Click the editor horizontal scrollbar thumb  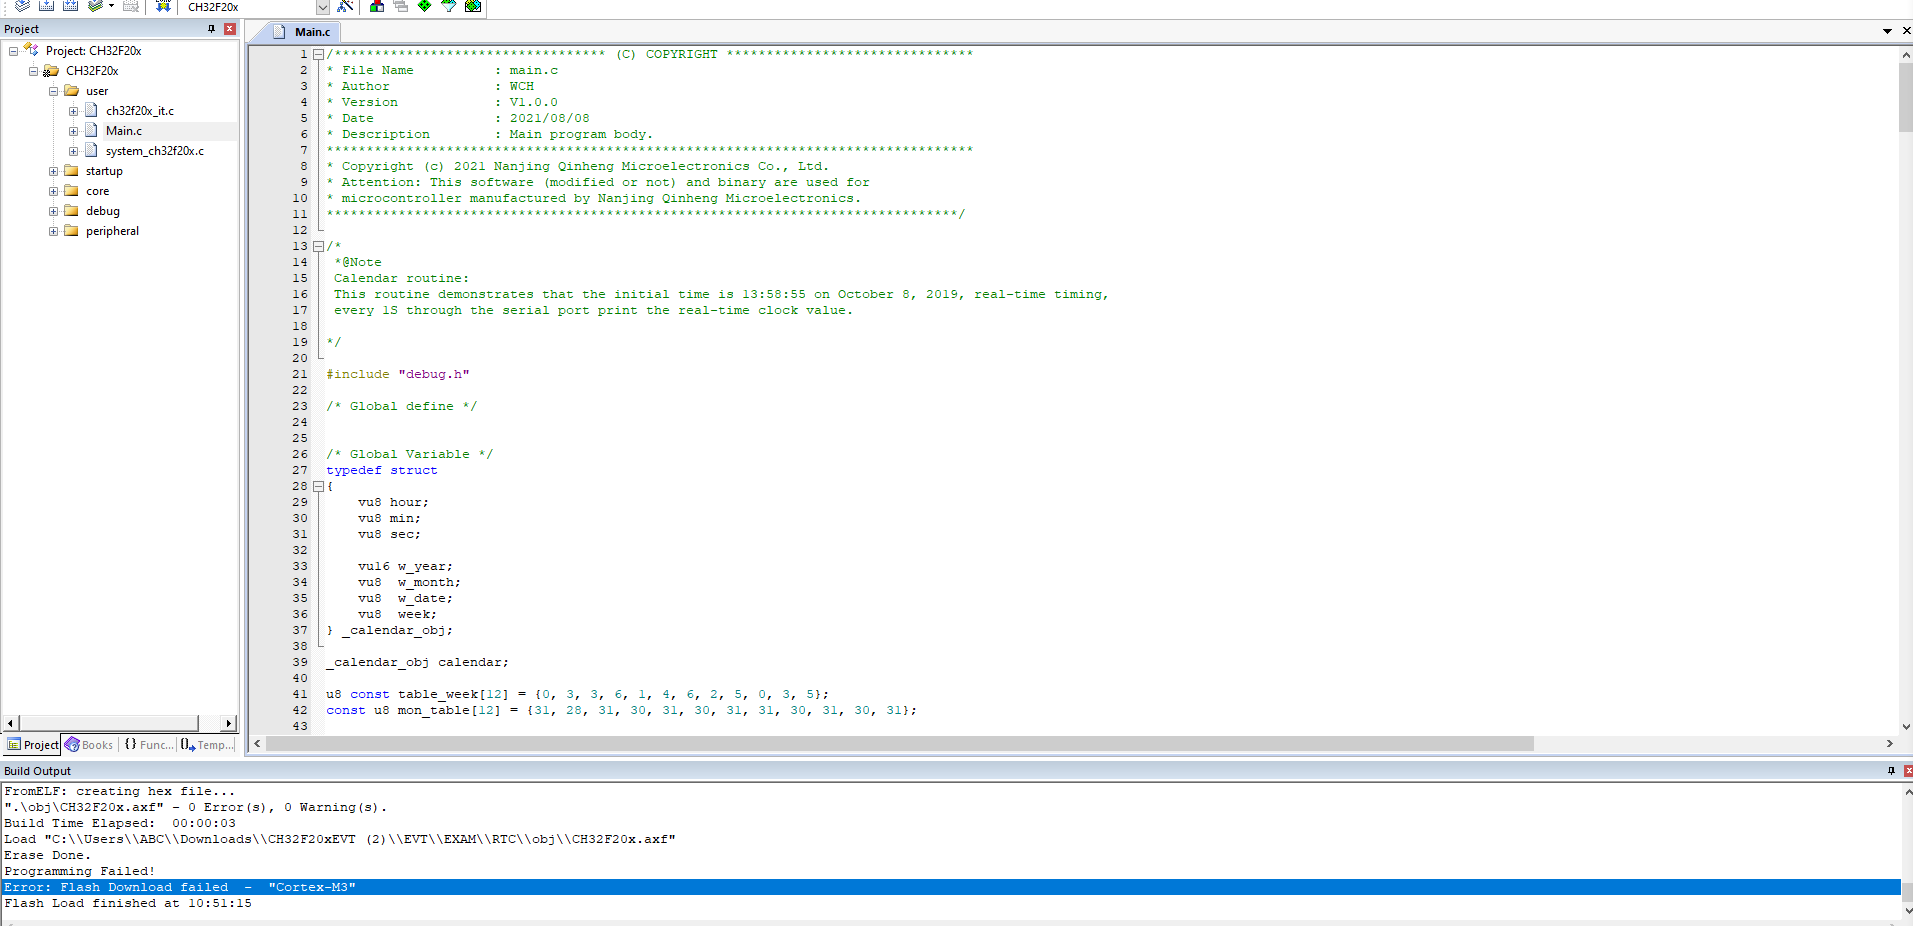click(x=900, y=744)
